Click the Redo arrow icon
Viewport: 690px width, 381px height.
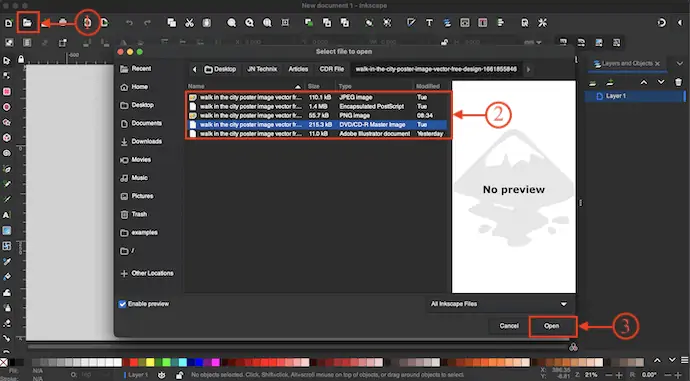point(147,23)
